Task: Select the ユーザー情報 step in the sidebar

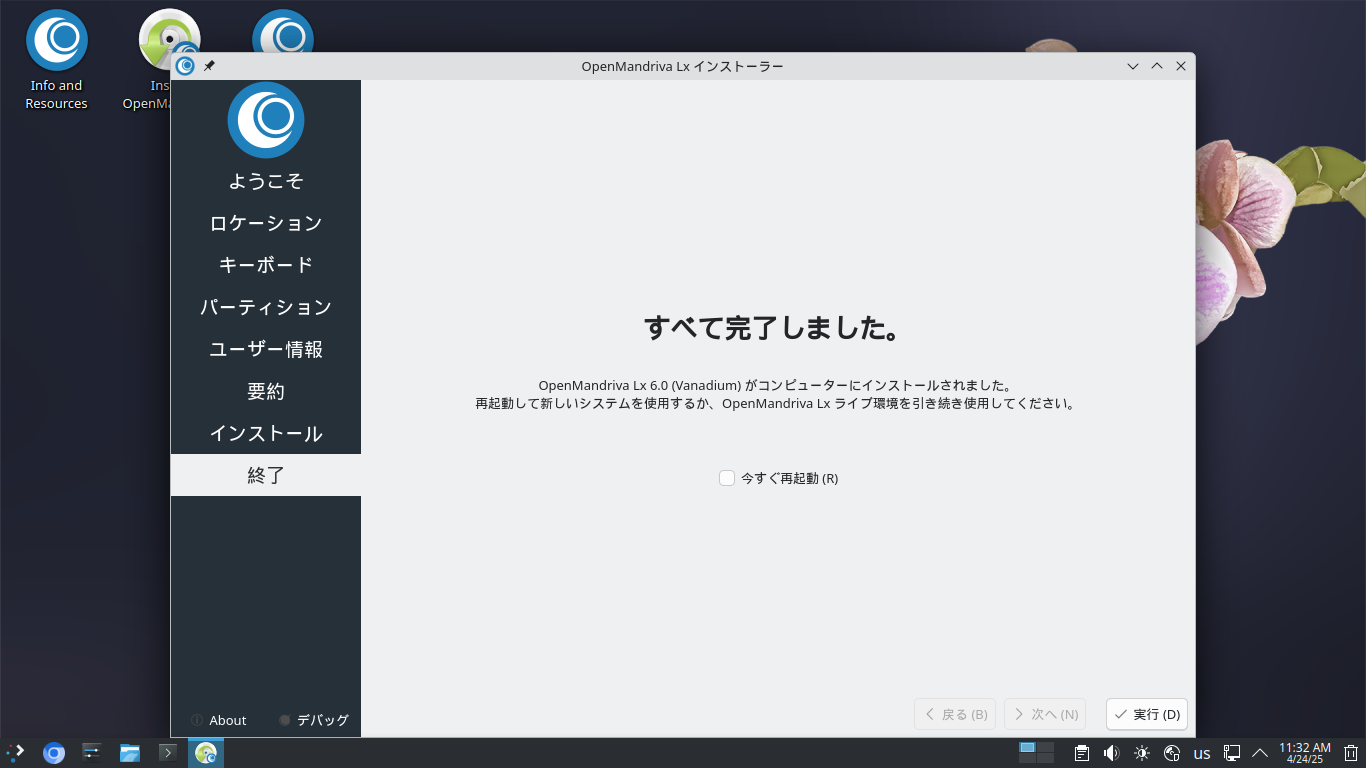Action: [x=266, y=349]
